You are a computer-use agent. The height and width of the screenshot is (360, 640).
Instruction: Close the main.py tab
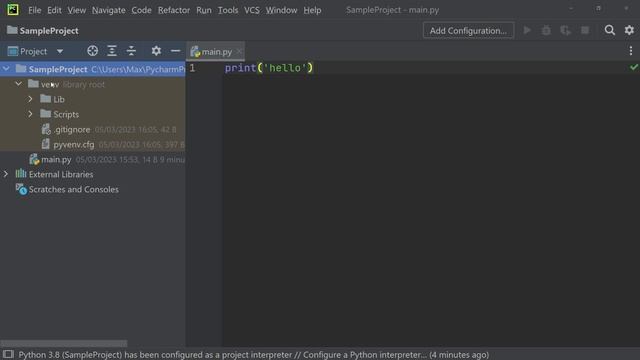(x=239, y=51)
